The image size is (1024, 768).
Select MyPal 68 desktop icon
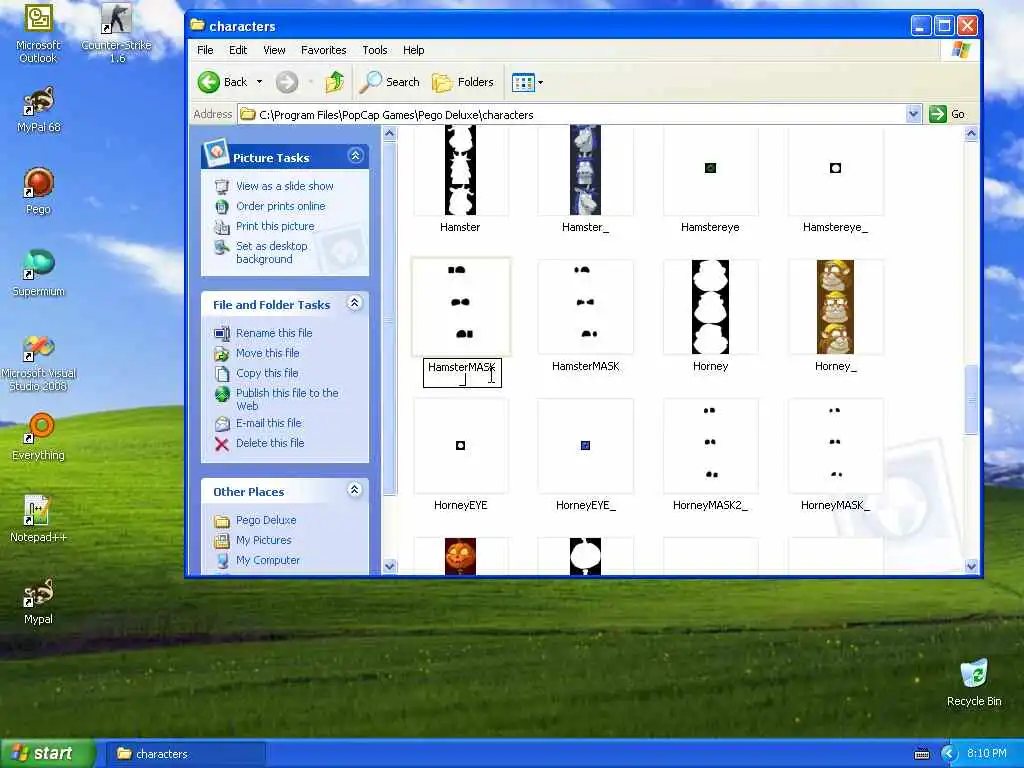click(x=39, y=110)
